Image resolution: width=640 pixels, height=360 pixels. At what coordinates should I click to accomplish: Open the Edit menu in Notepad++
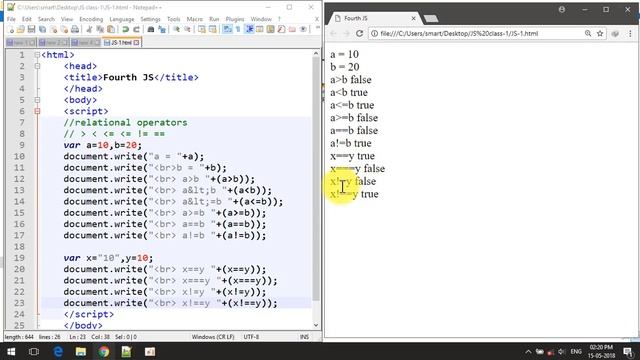(x=27, y=19)
